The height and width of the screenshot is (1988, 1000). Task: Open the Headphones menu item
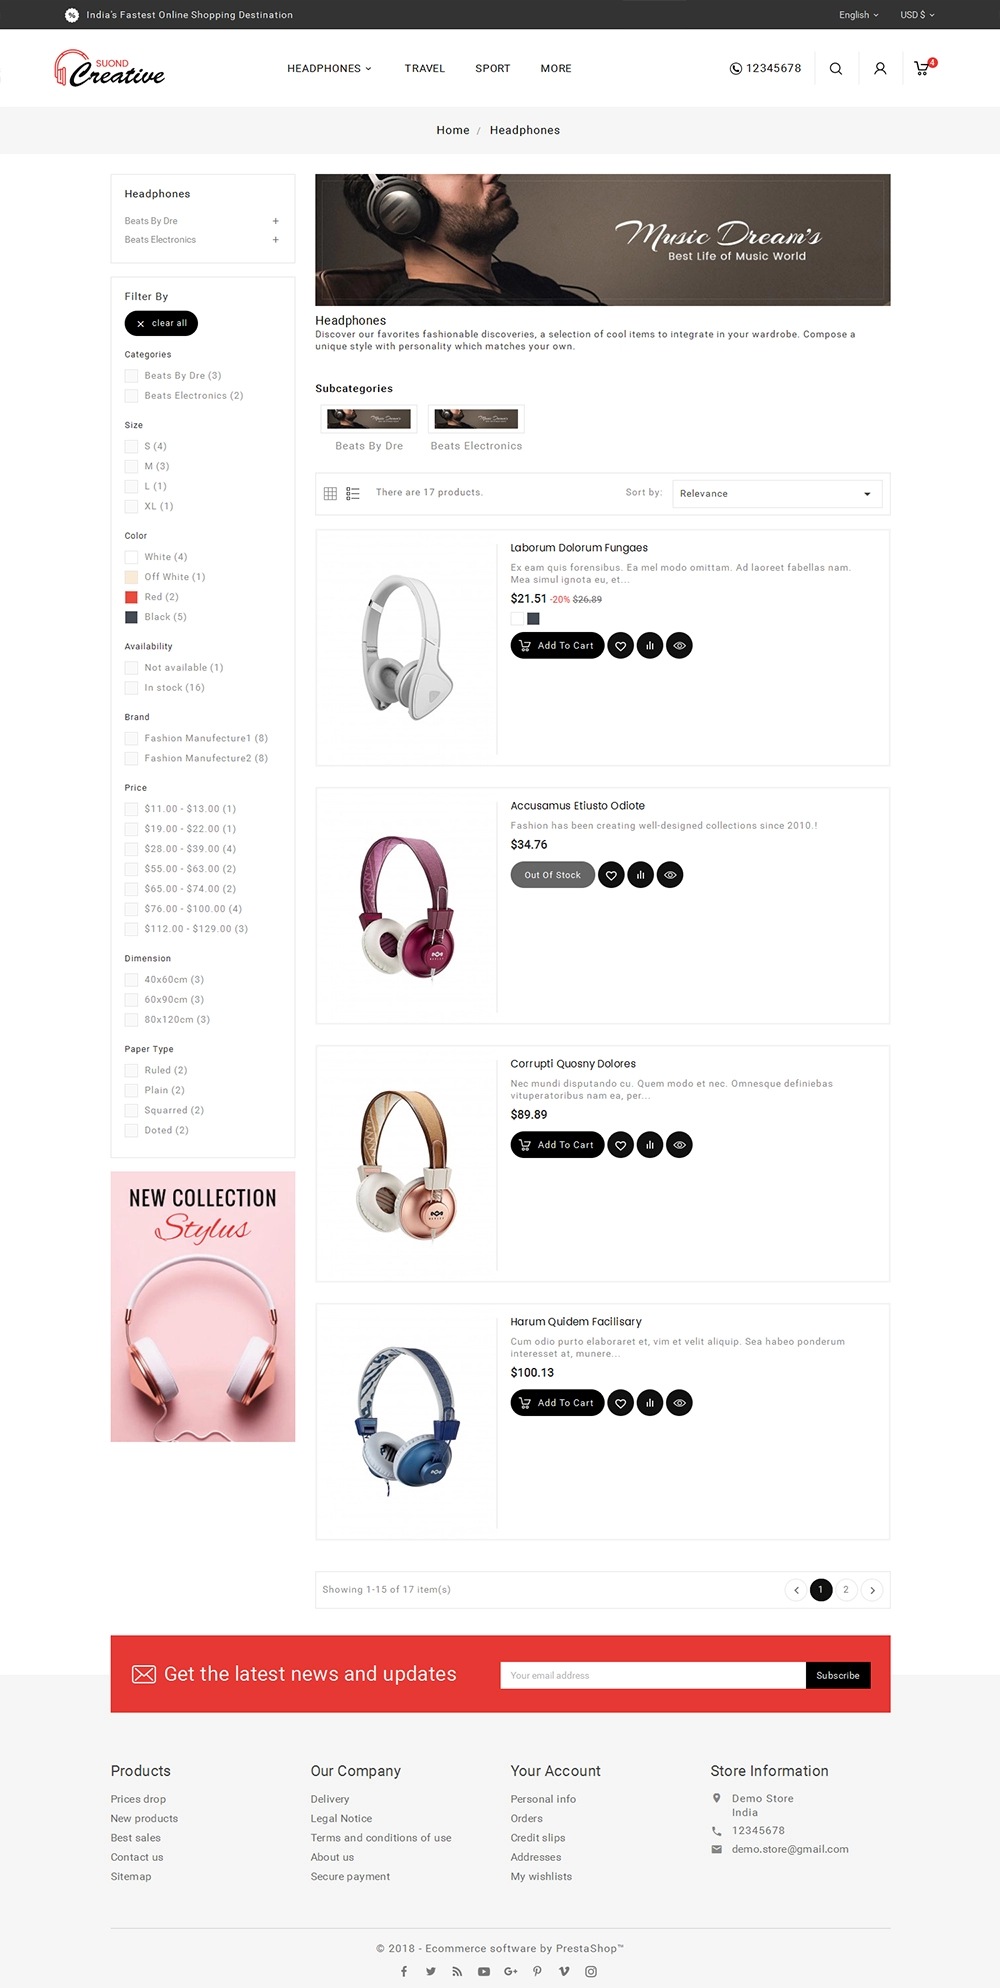pyautogui.click(x=329, y=69)
